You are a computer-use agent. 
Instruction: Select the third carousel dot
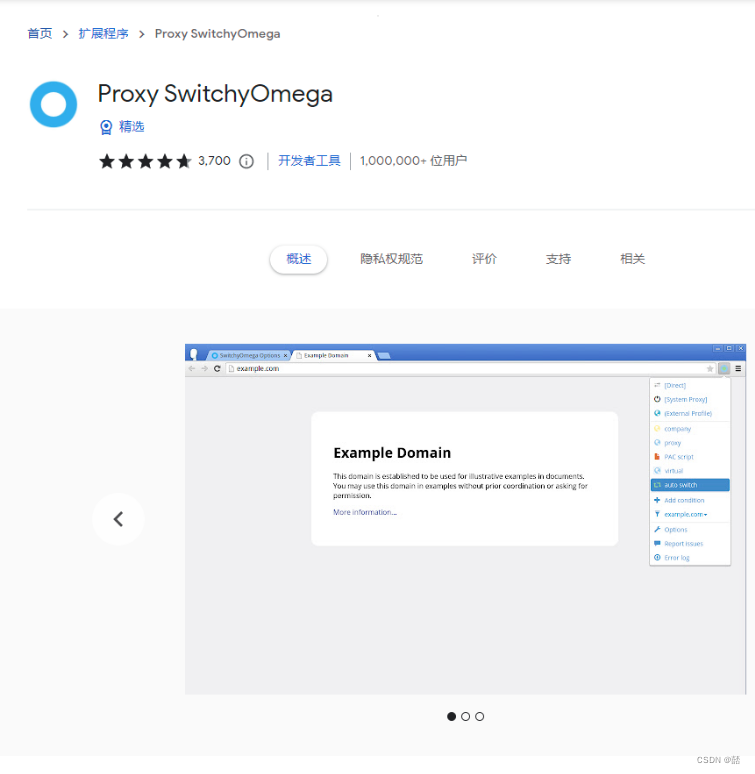pos(480,716)
